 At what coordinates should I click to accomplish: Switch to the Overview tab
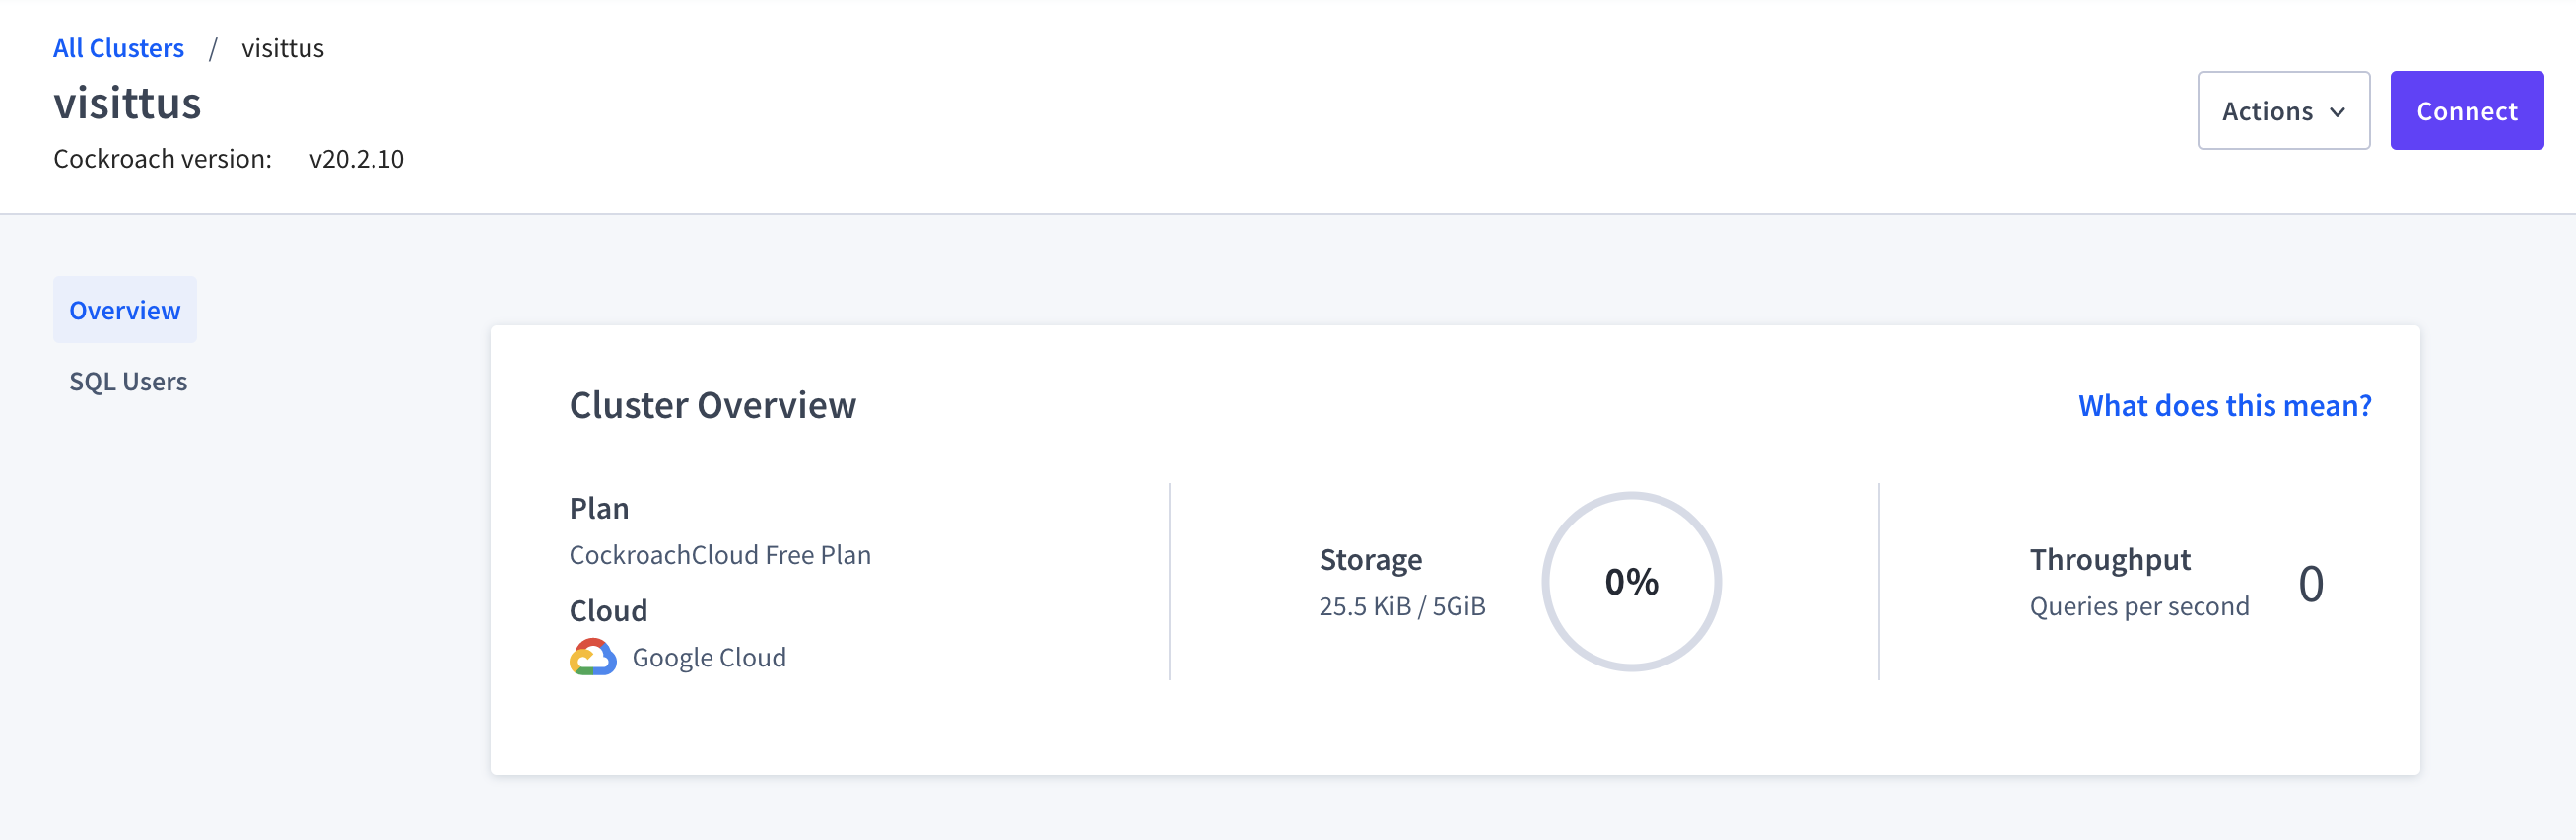coord(125,310)
